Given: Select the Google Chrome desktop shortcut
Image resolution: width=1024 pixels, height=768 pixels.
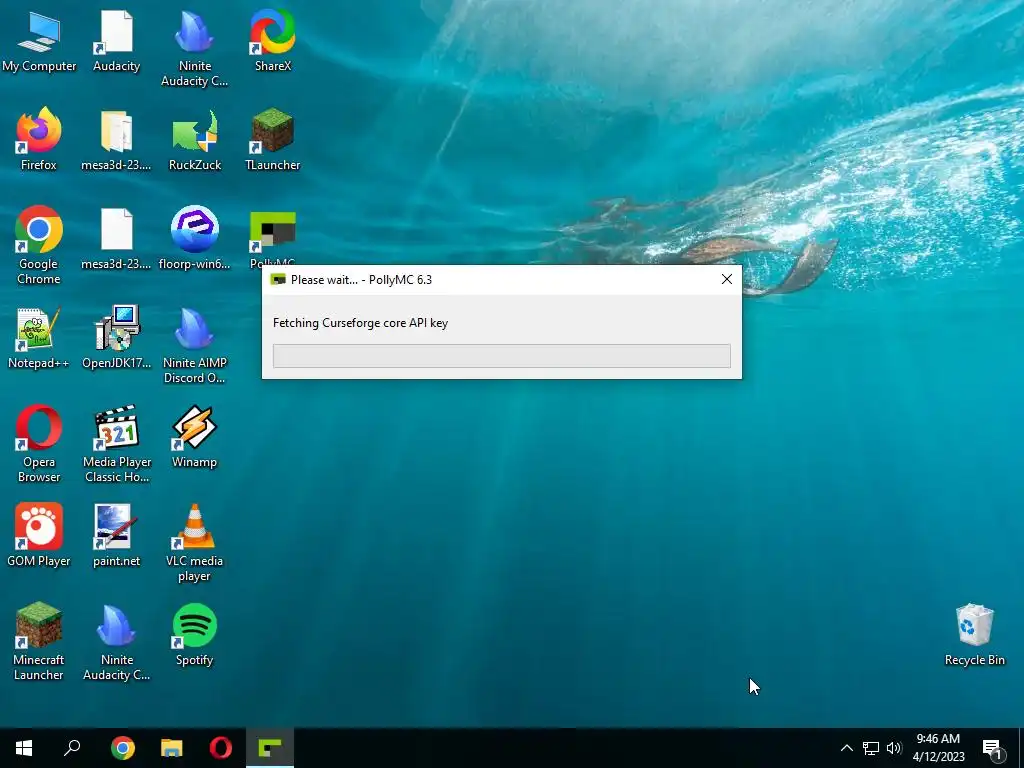Looking at the screenshot, I should coord(39,246).
